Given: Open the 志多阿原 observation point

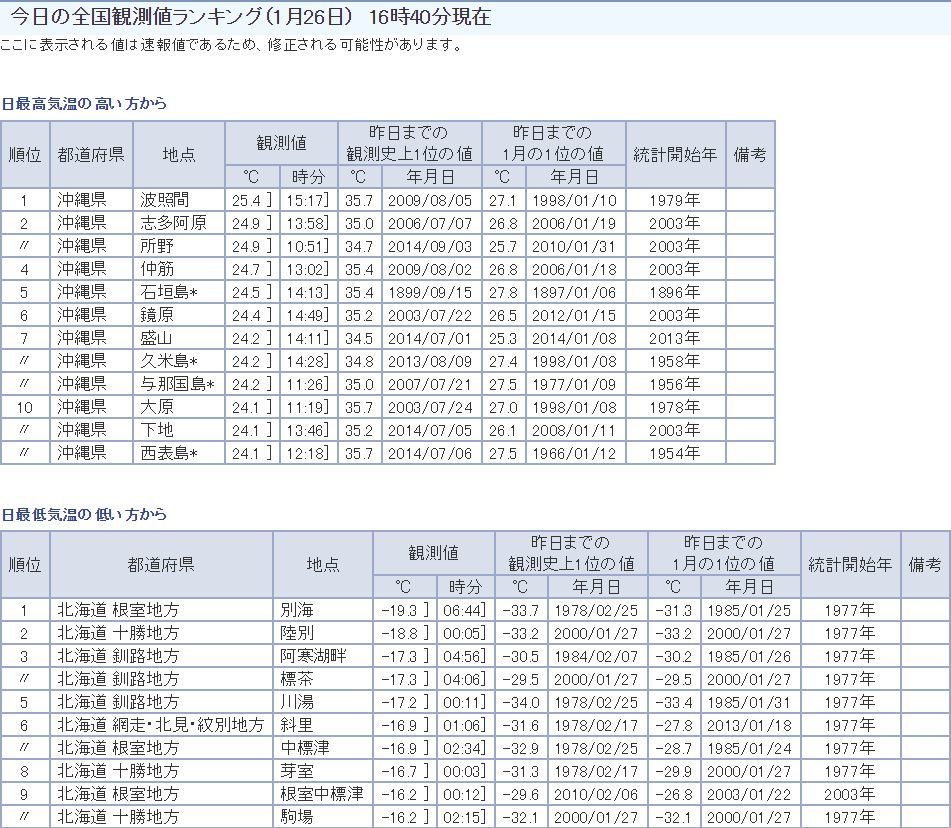Looking at the screenshot, I should pyautogui.click(x=173, y=223).
